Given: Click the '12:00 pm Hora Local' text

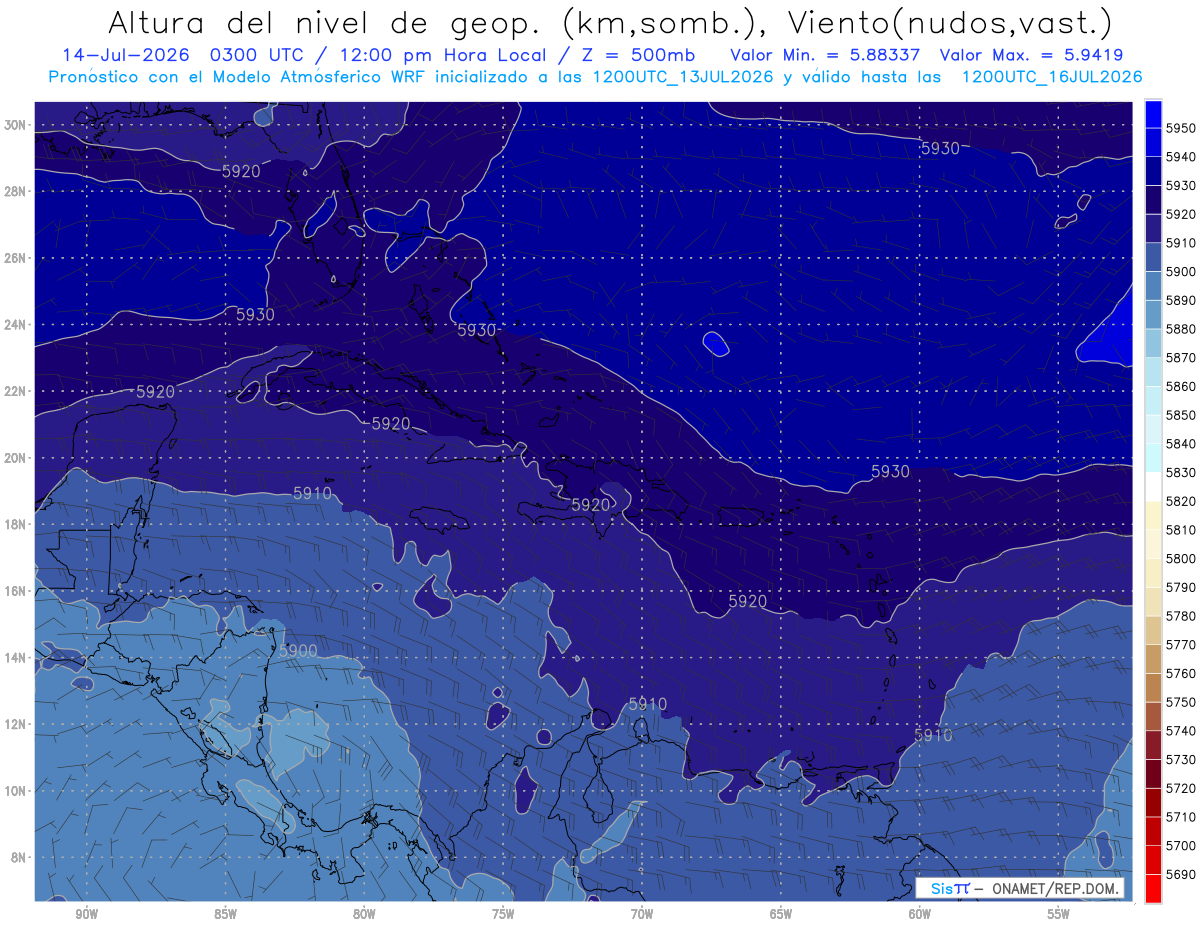Looking at the screenshot, I should (x=444, y=54).
